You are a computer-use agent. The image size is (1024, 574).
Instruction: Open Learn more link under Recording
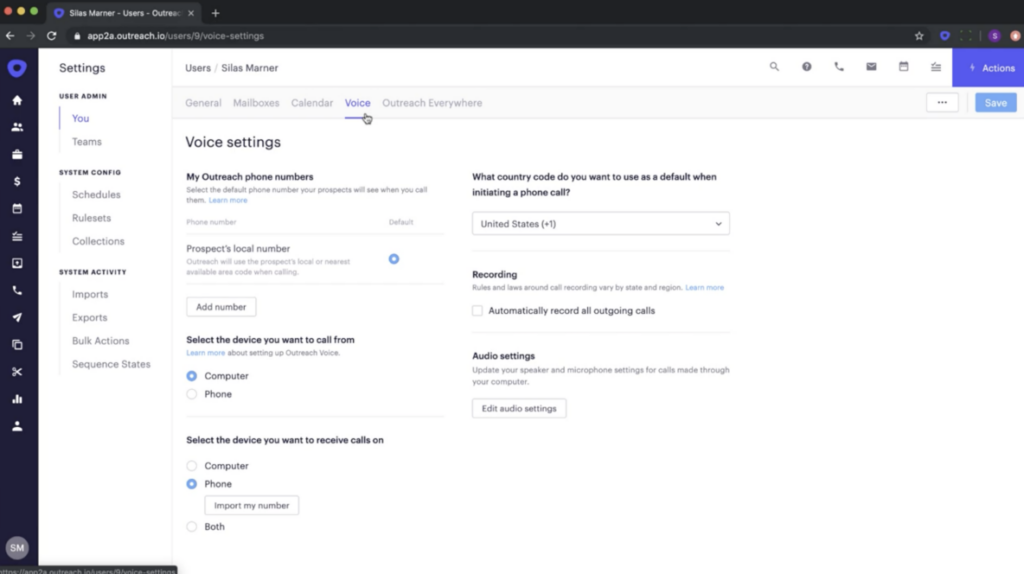(705, 287)
